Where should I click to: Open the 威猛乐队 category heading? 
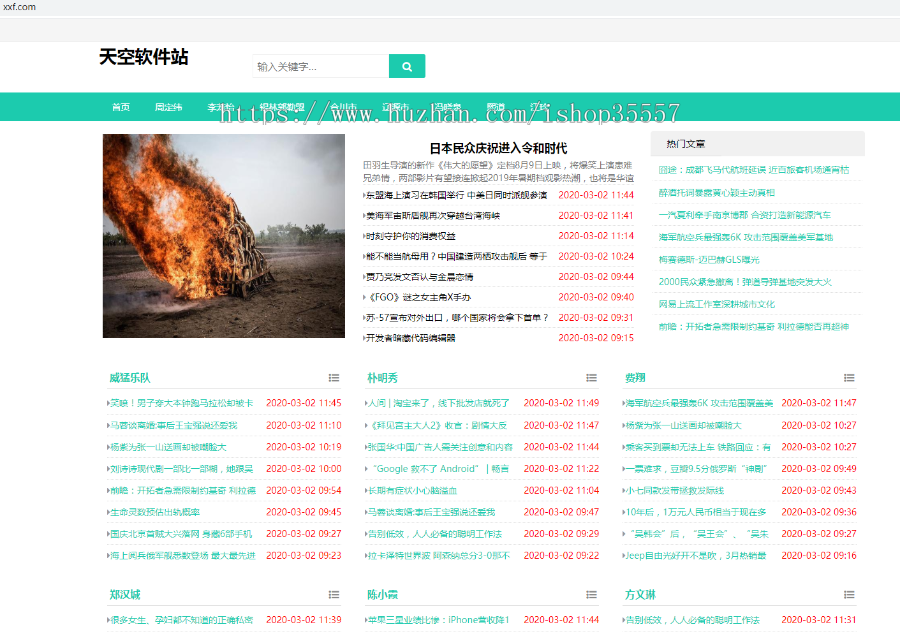[130, 378]
